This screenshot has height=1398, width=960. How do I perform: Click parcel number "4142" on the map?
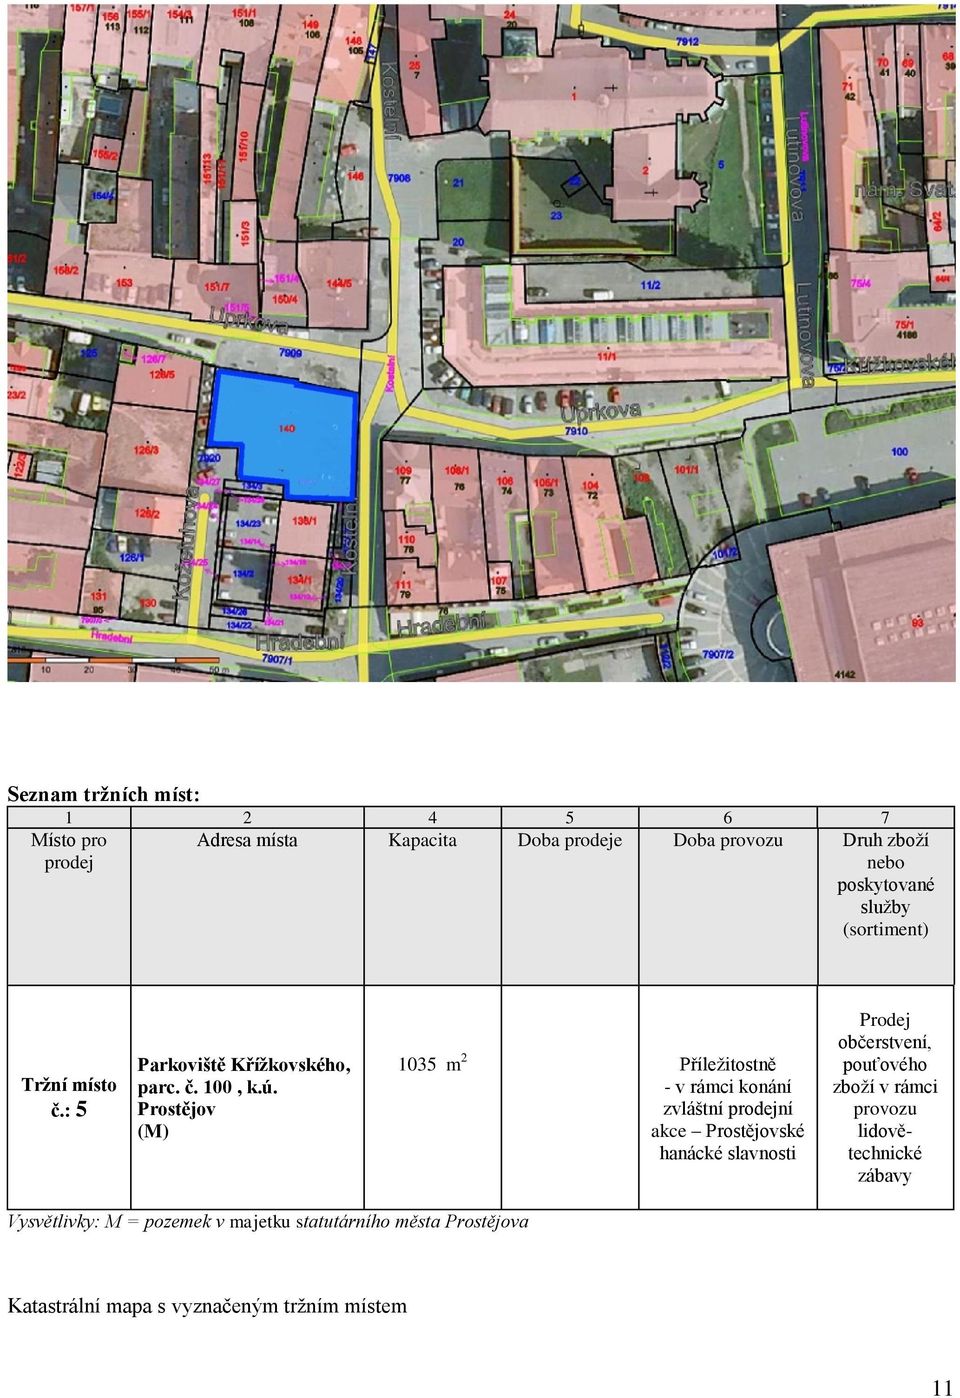[845, 674]
